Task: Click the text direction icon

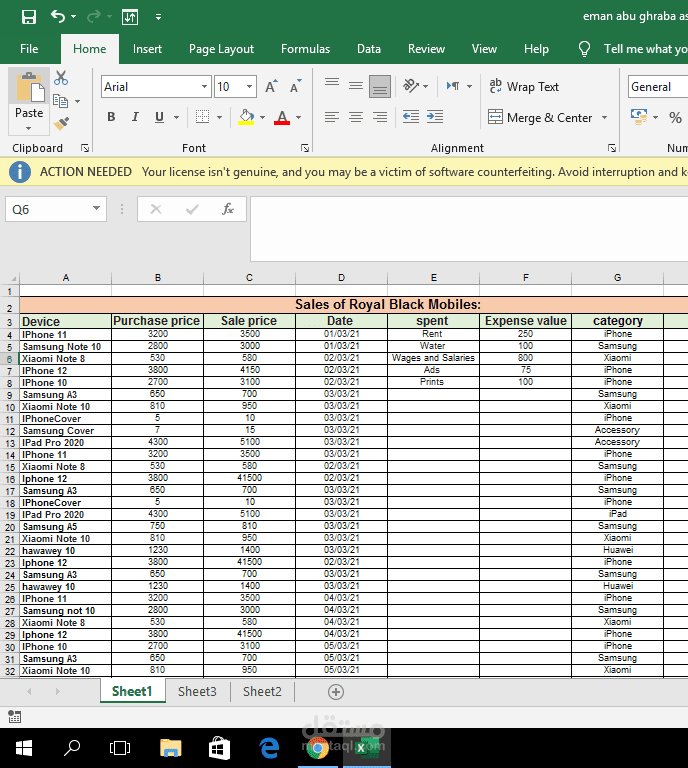Action: tap(453, 86)
